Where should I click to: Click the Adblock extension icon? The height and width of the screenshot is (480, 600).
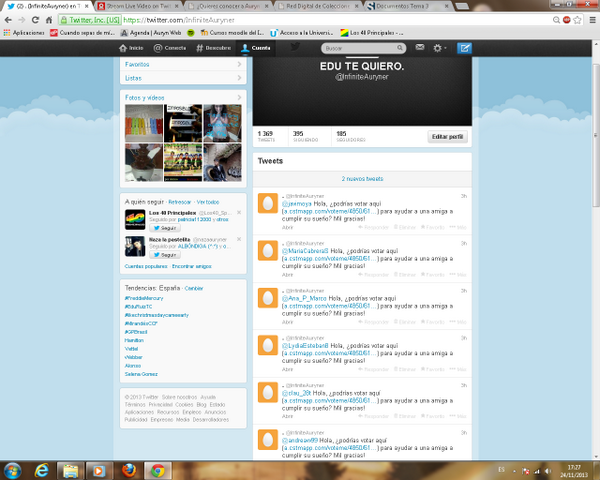[567, 20]
